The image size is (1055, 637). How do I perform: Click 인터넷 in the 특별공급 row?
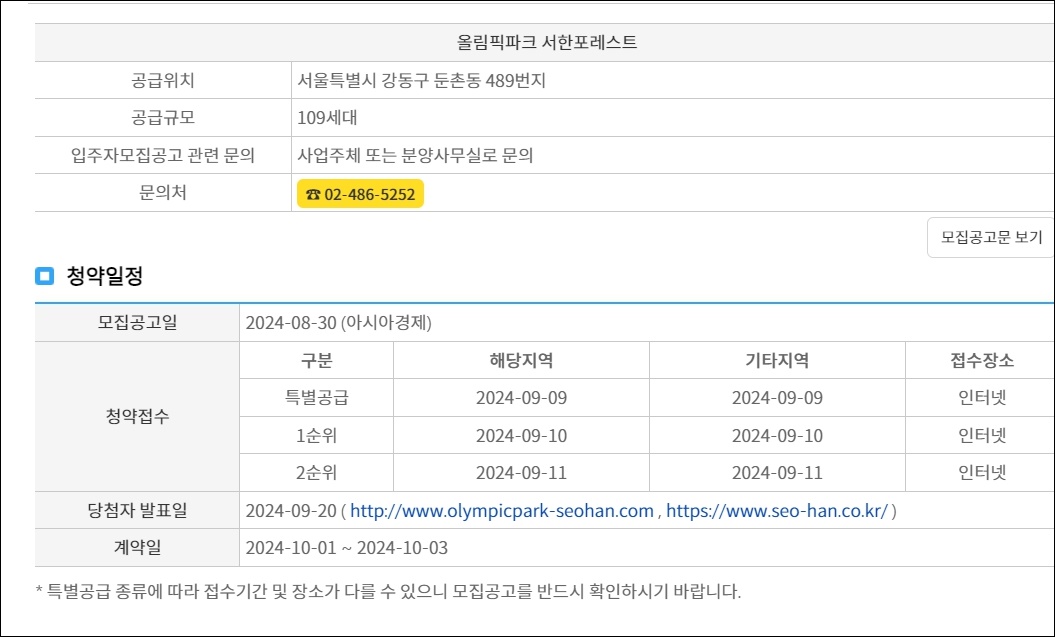coord(982,398)
